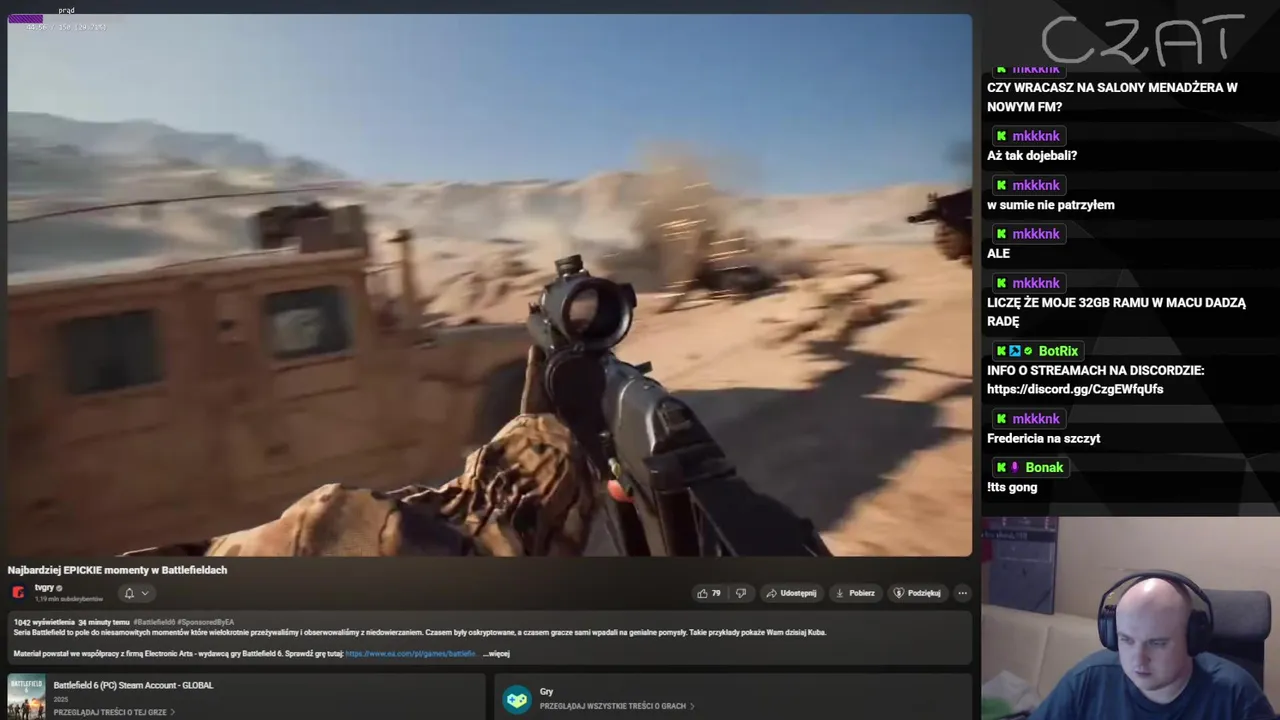Click the video title Najbardziej EPICKIE momenty
1280x720 pixels.
117,570
